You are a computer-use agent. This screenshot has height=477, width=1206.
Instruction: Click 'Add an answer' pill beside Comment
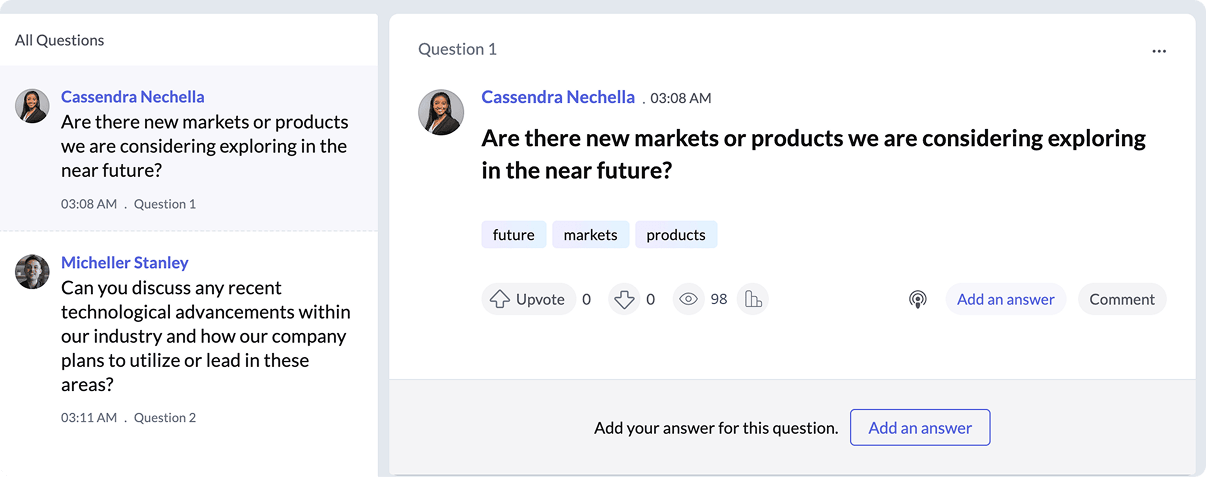point(1005,299)
